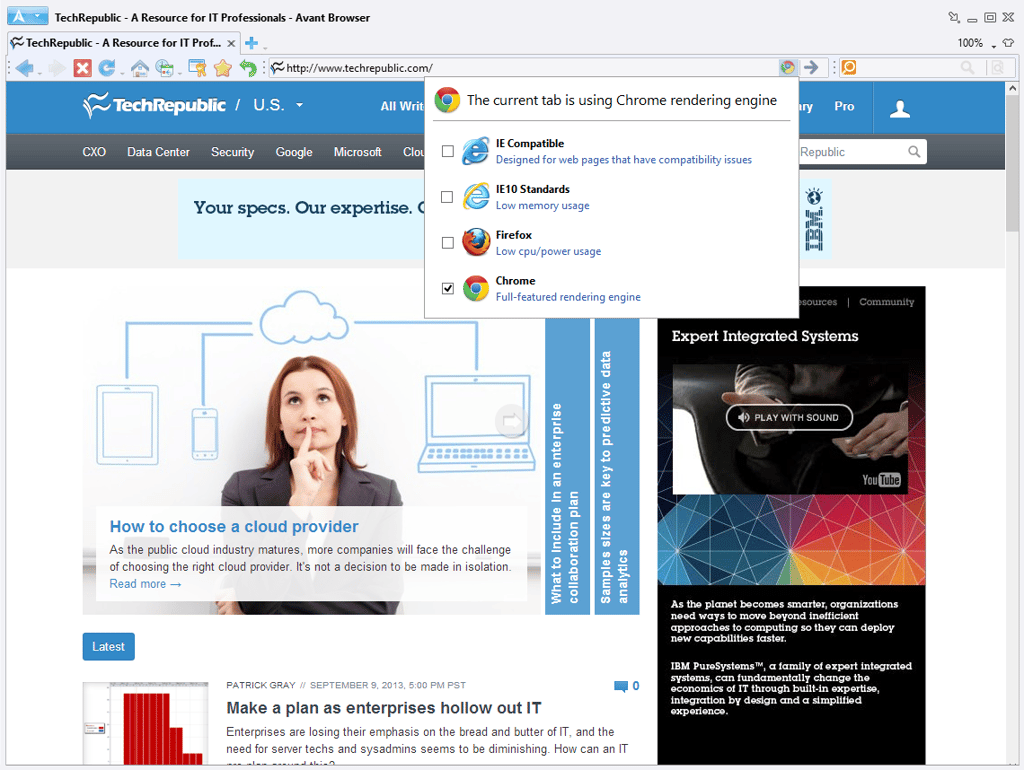Choose the IE10 Standards engine entry label
Viewport: 1024px width, 770px height.
coord(532,189)
